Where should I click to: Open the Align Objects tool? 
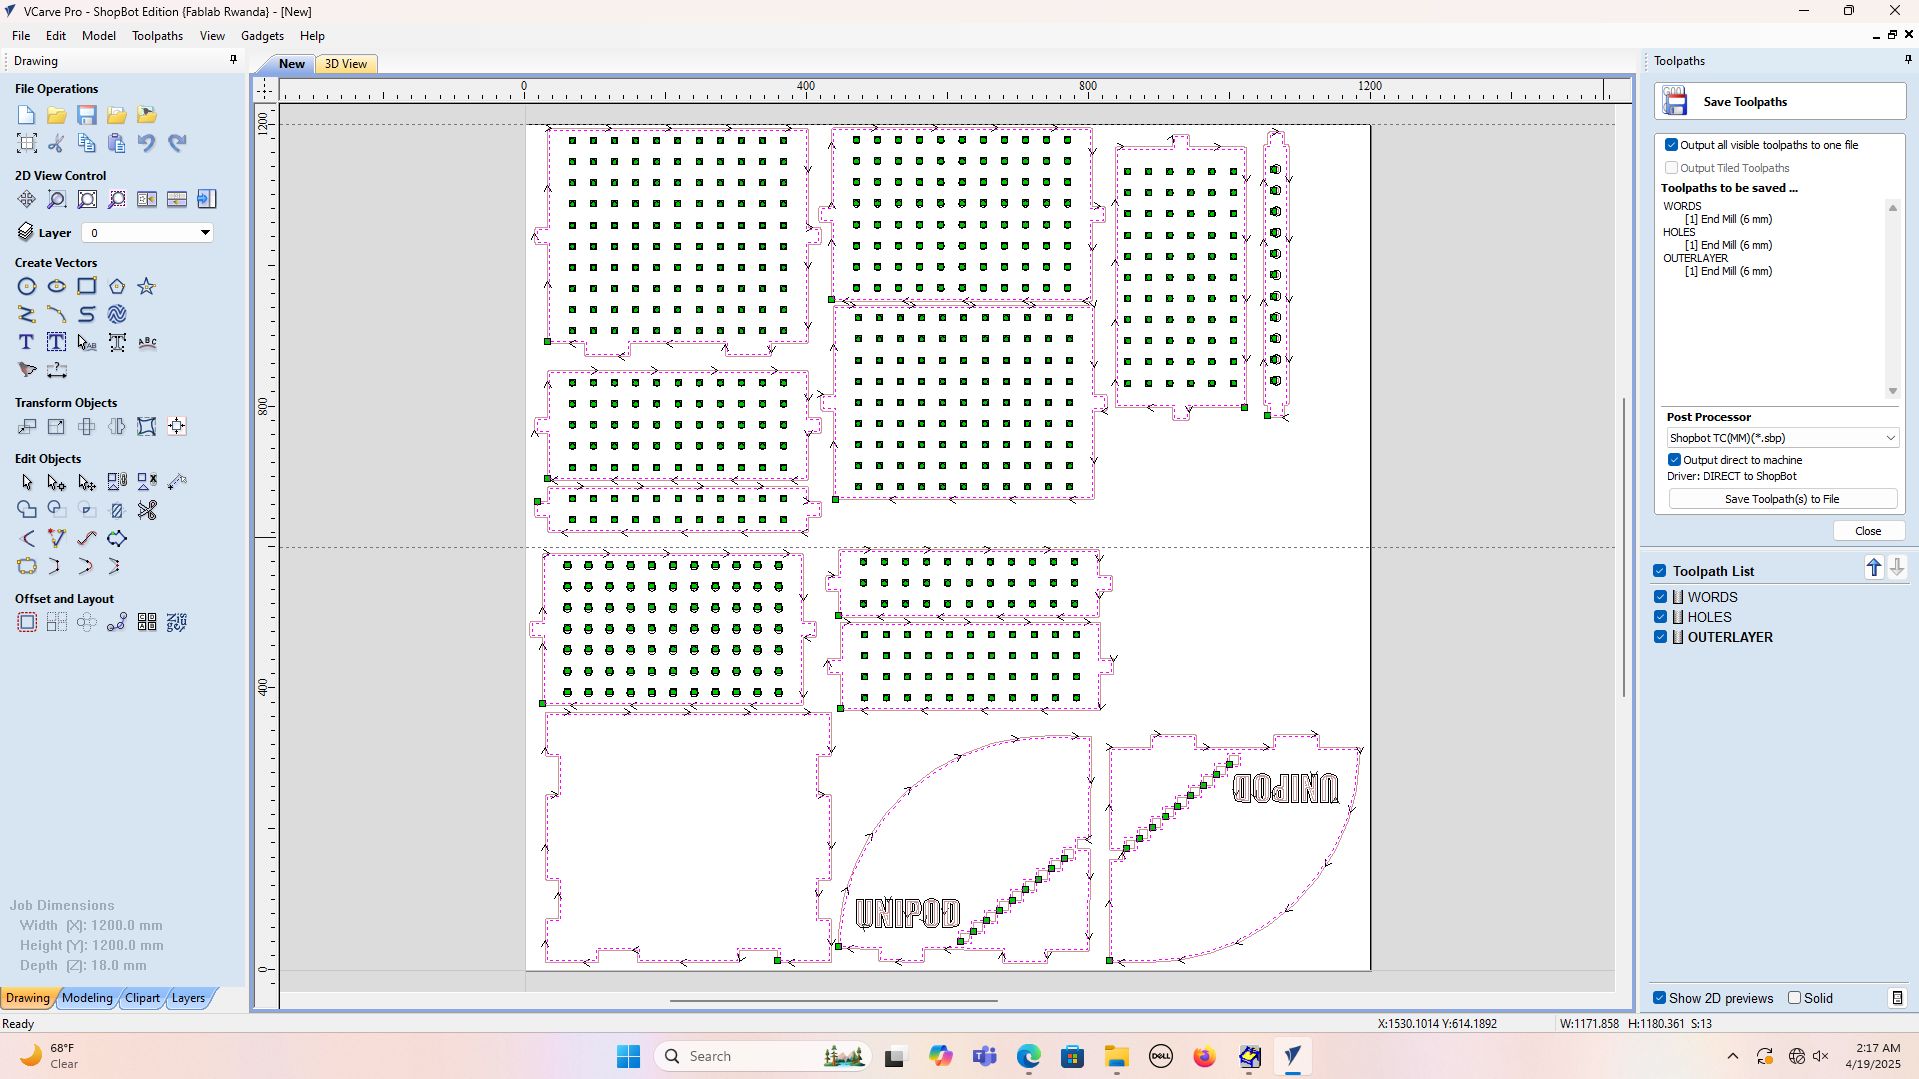coord(177,427)
